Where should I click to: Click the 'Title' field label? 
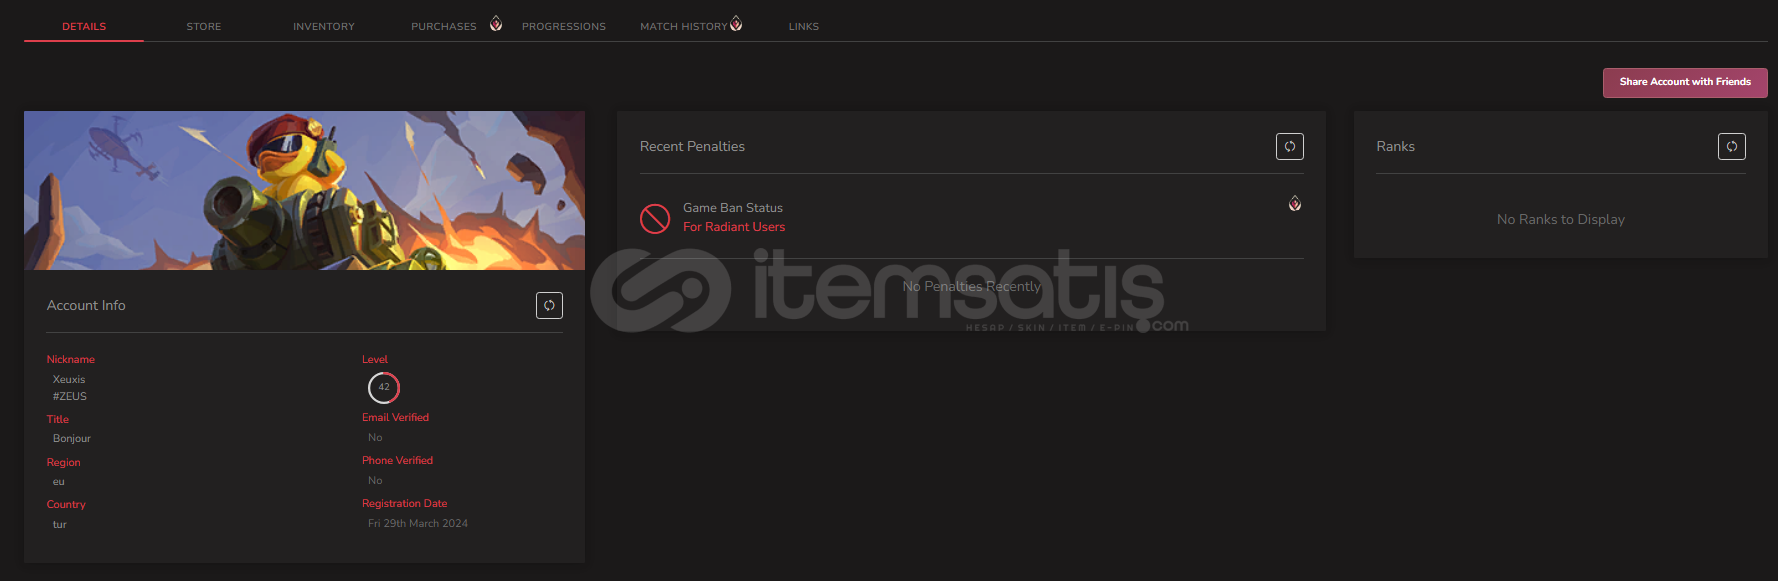[x=58, y=419]
